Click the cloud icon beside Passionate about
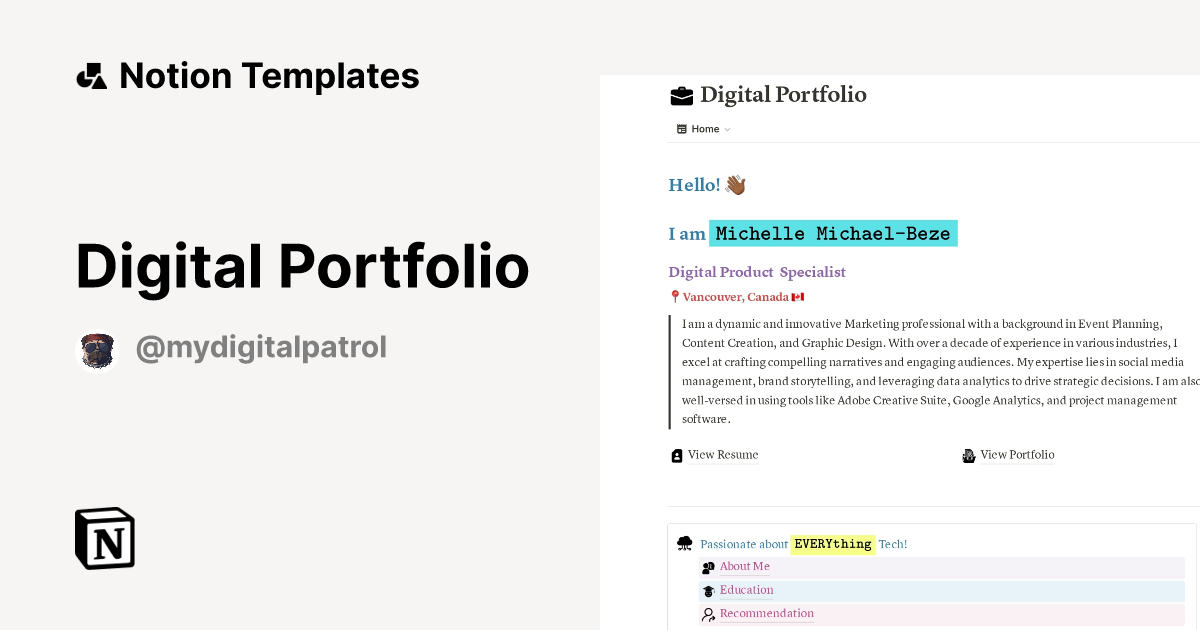The image size is (1200, 630). point(685,544)
